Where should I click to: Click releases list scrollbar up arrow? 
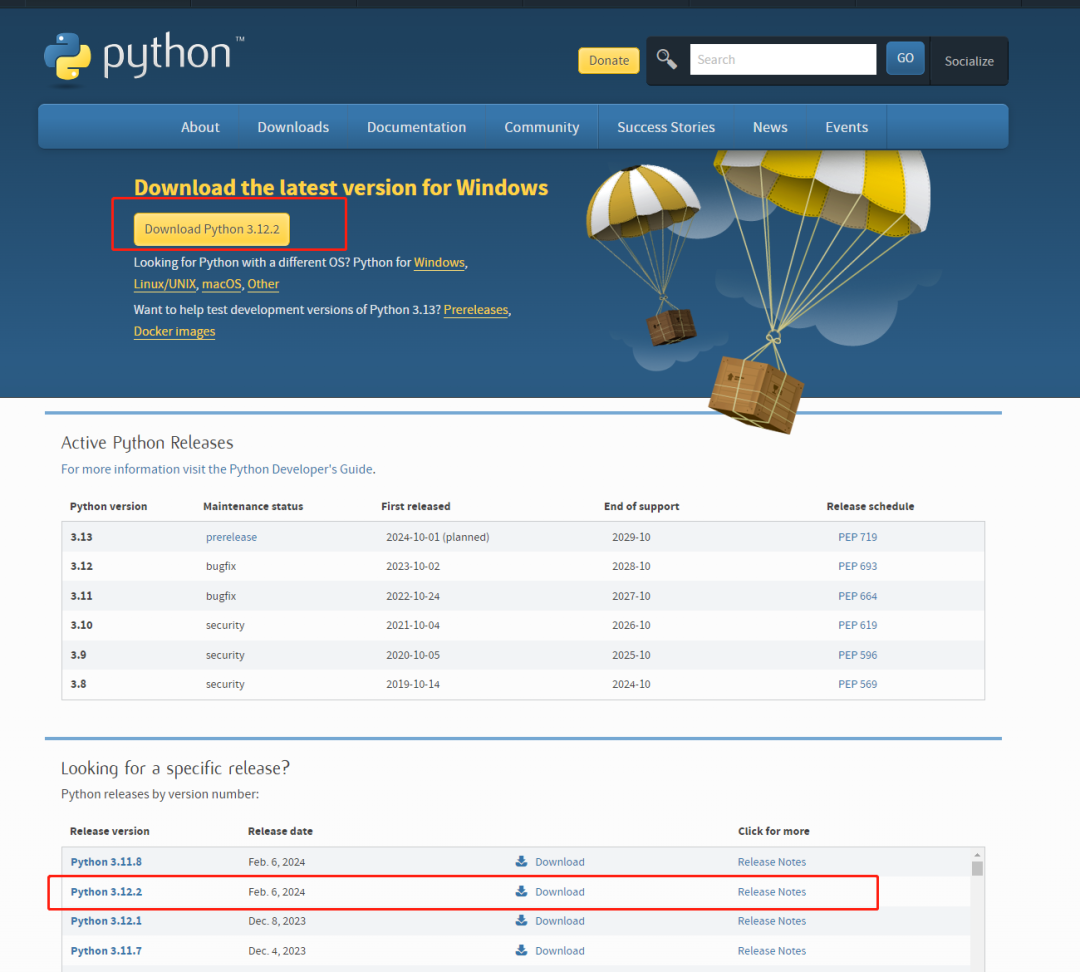(x=977, y=855)
